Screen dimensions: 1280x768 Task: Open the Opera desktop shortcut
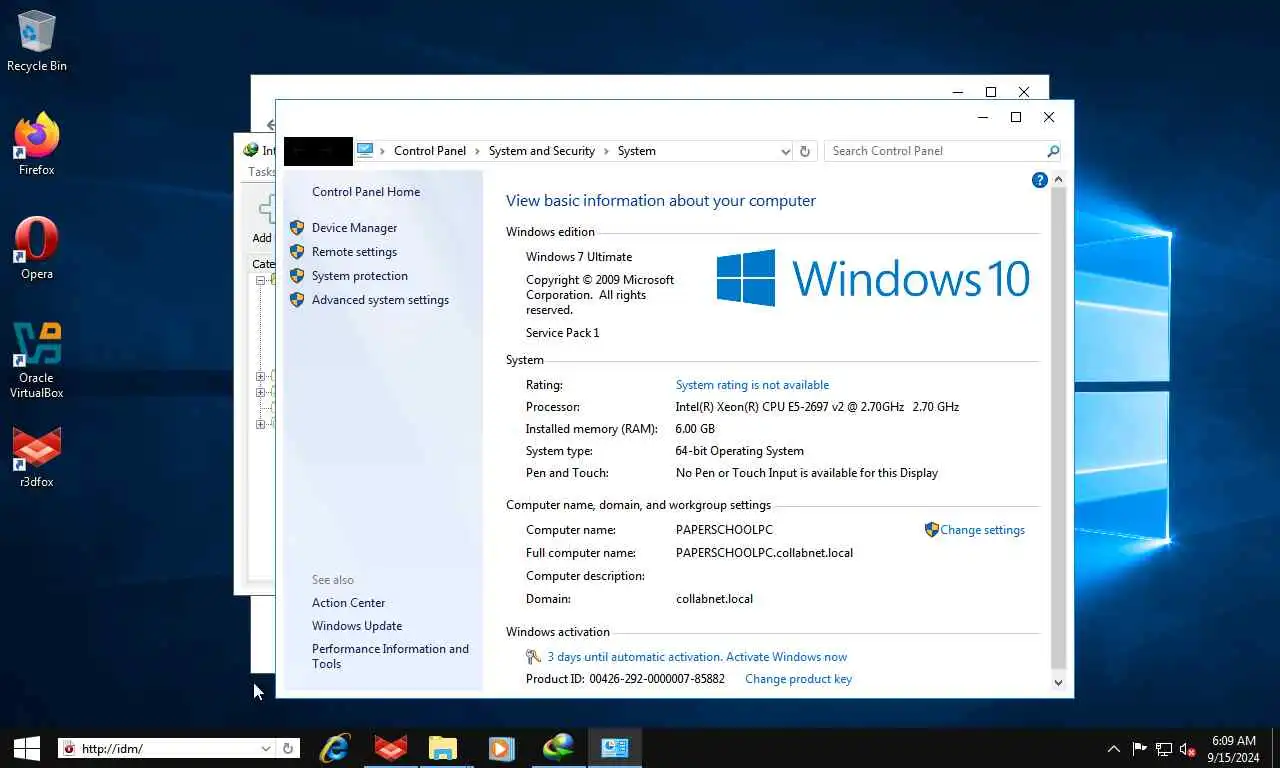pos(37,249)
